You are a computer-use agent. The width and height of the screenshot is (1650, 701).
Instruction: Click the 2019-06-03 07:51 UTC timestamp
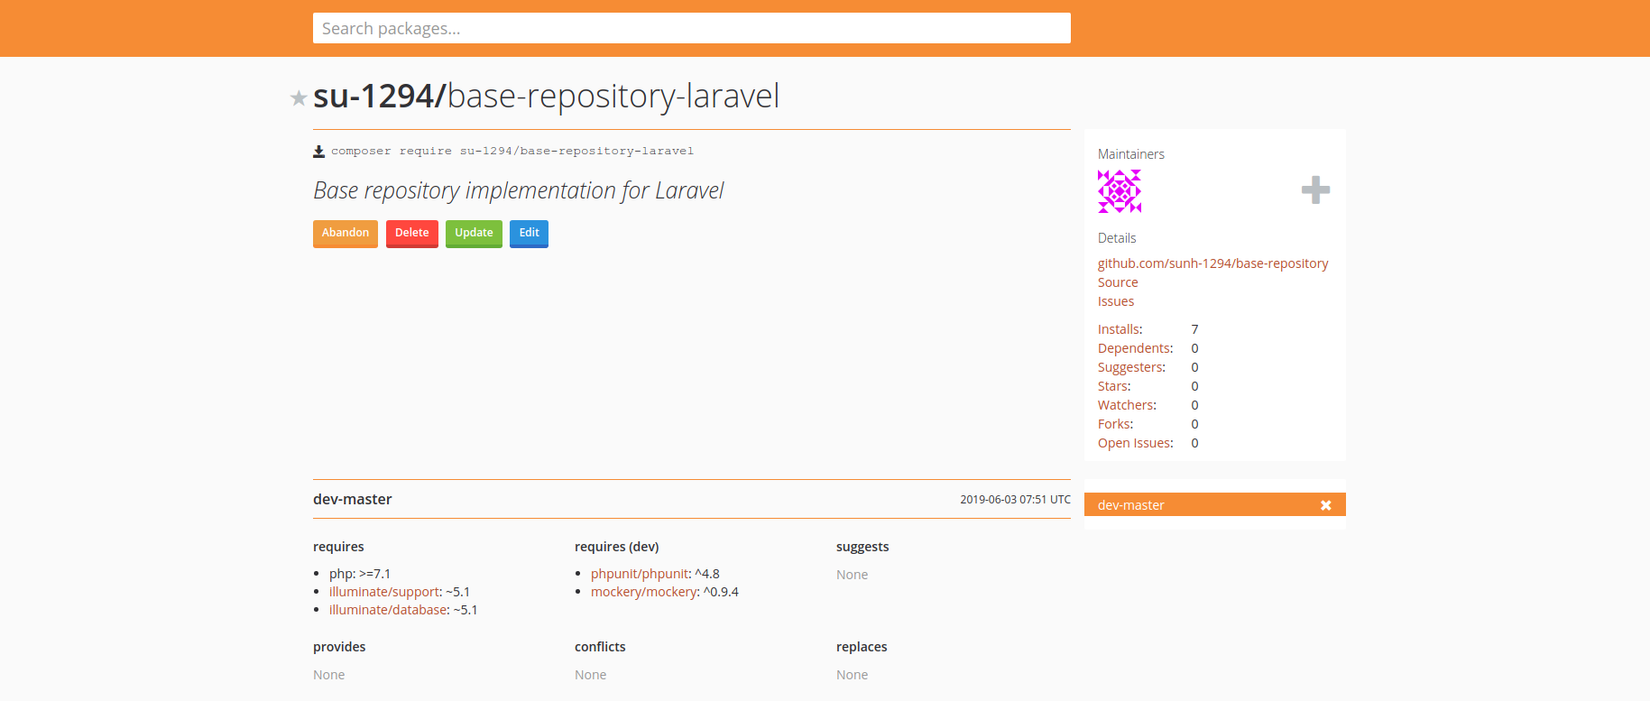[1015, 499]
